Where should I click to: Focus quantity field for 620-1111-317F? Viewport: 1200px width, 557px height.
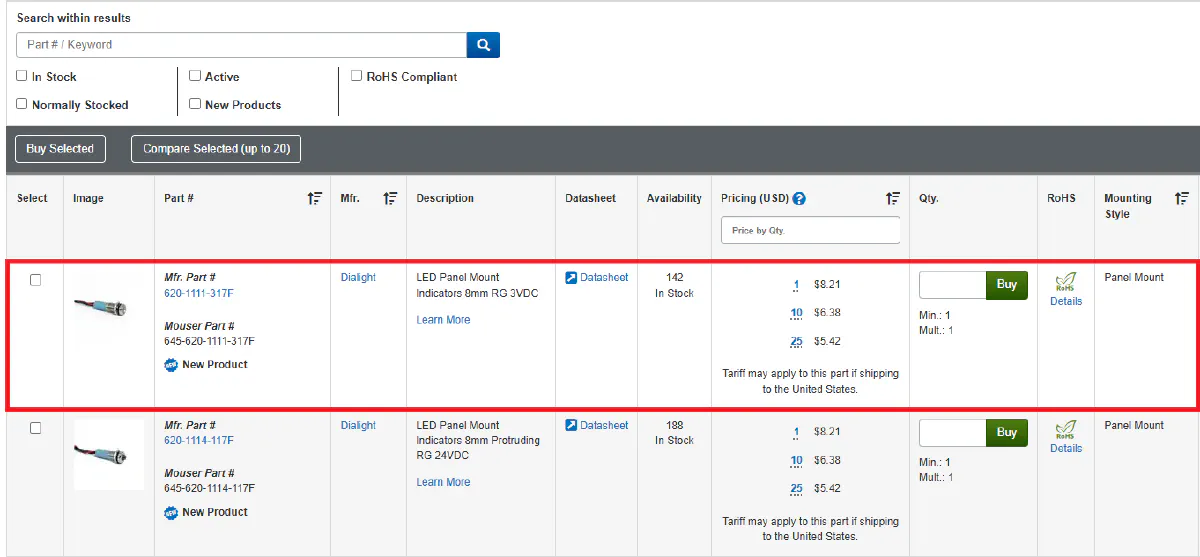click(953, 285)
